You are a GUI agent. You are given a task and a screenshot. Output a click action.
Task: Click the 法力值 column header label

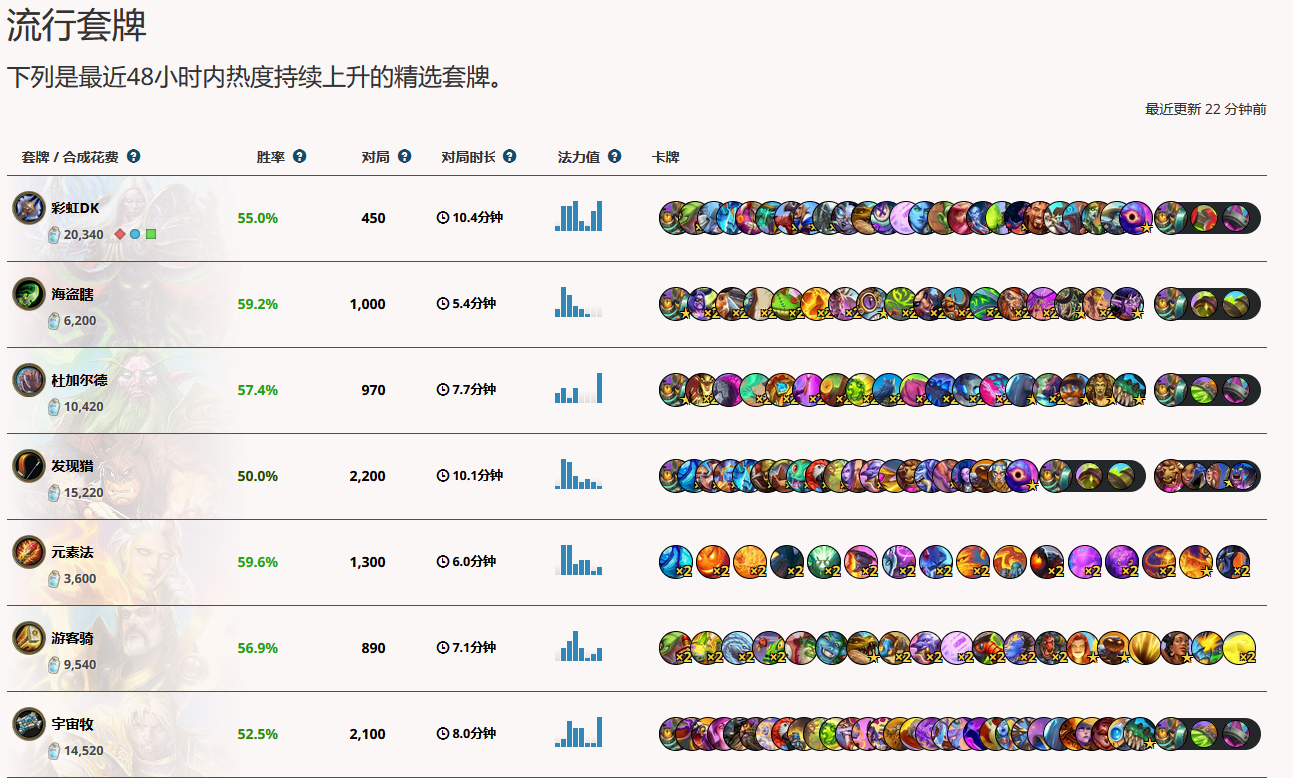point(579,157)
